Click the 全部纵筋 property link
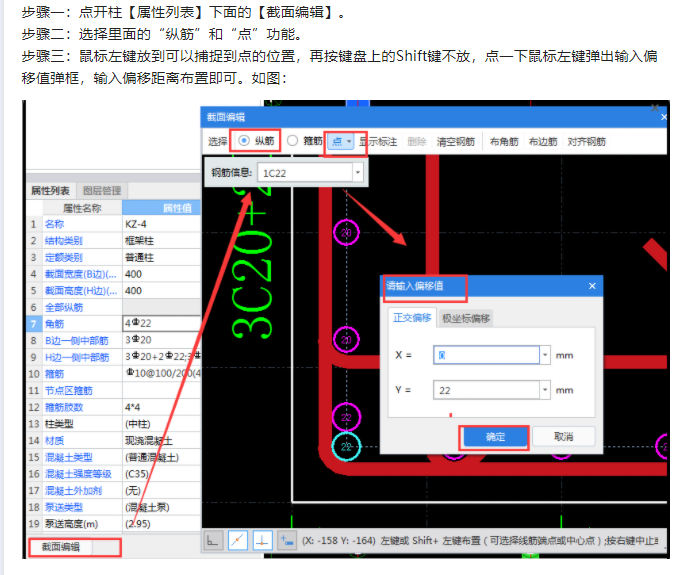The width and height of the screenshot is (693, 575). click(64, 308)
